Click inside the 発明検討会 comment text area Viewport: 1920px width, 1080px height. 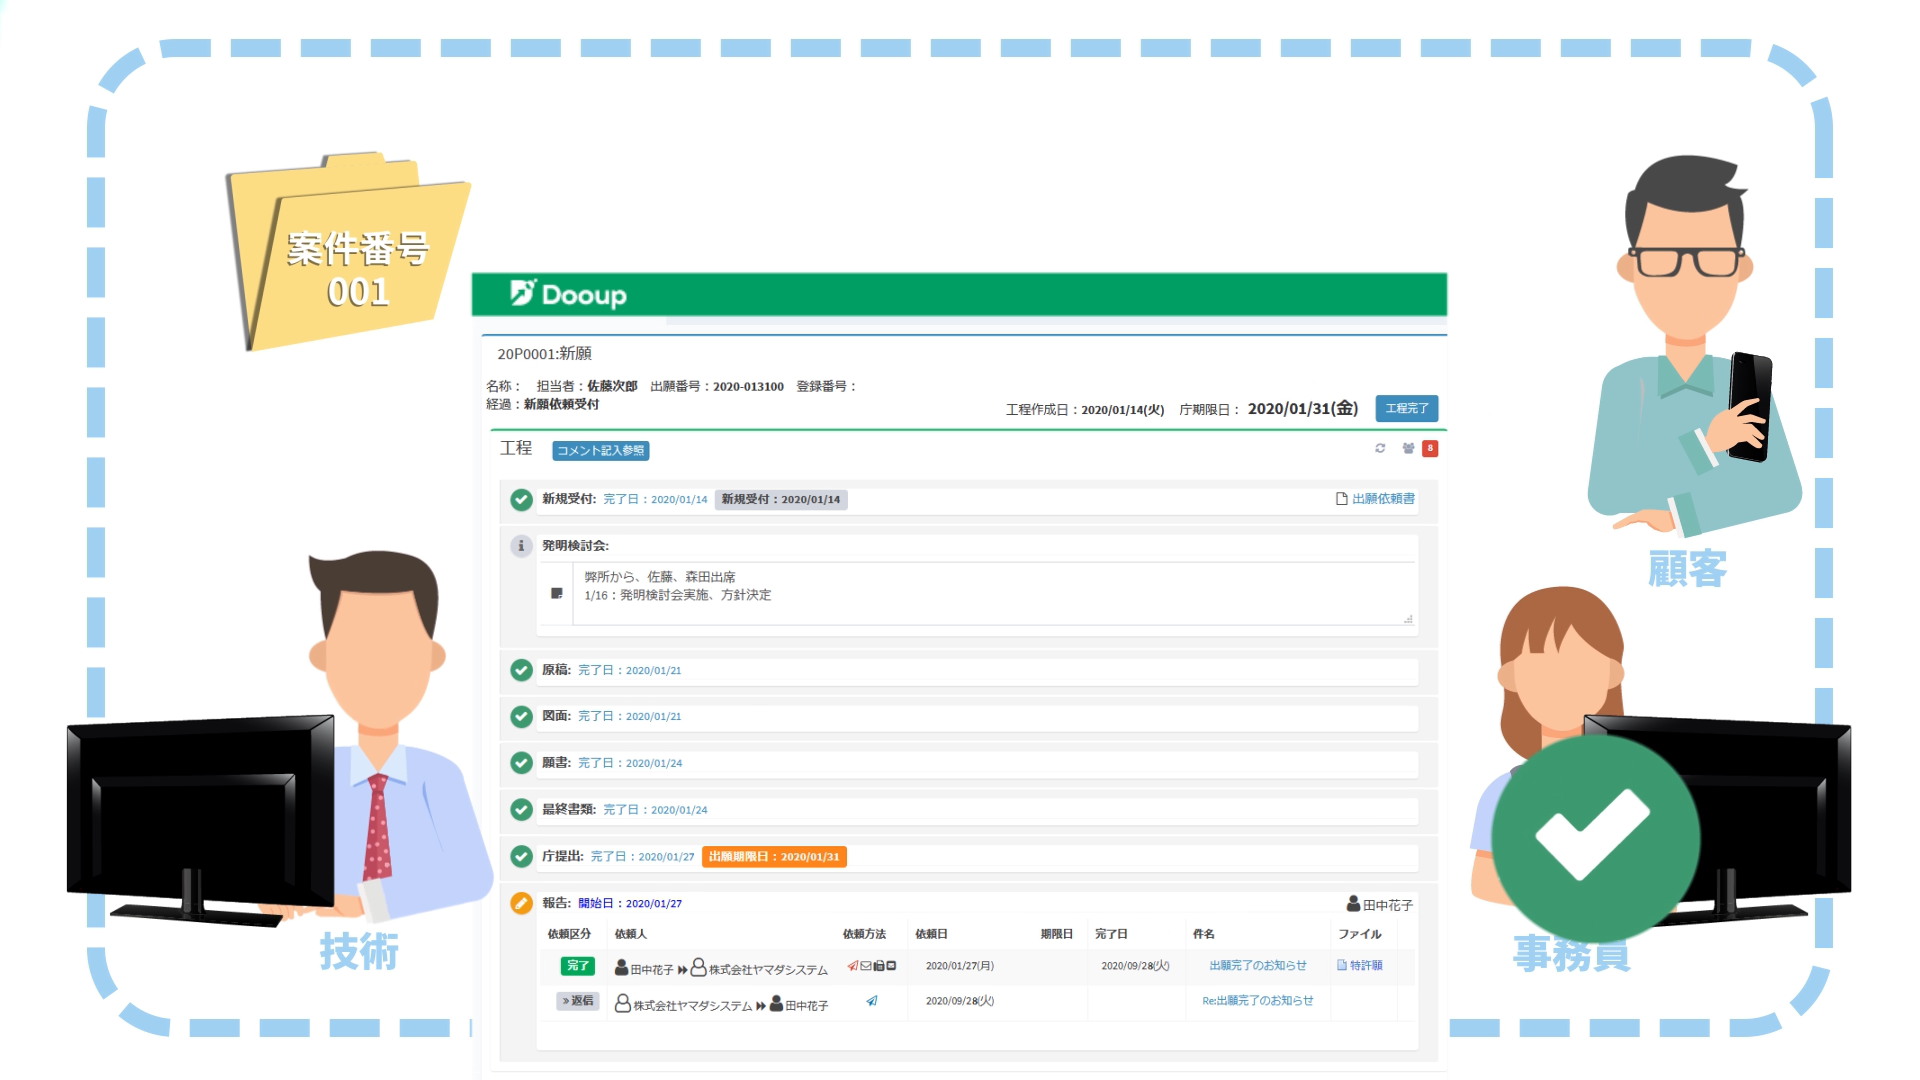point(994,594)
